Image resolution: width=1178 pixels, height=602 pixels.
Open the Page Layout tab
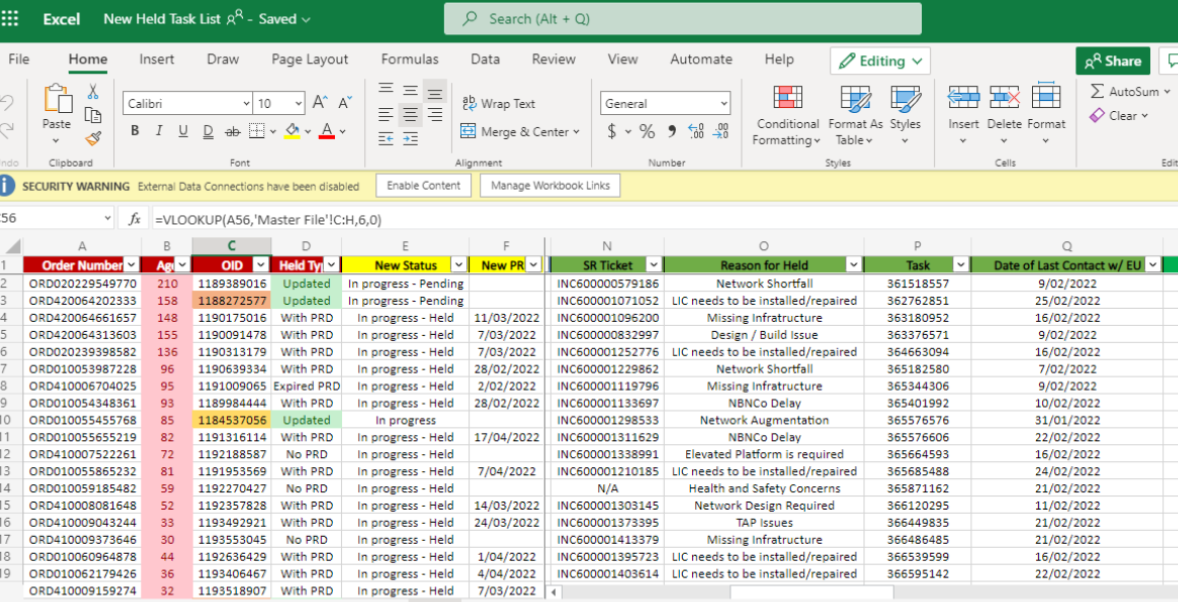pos(310,59)
